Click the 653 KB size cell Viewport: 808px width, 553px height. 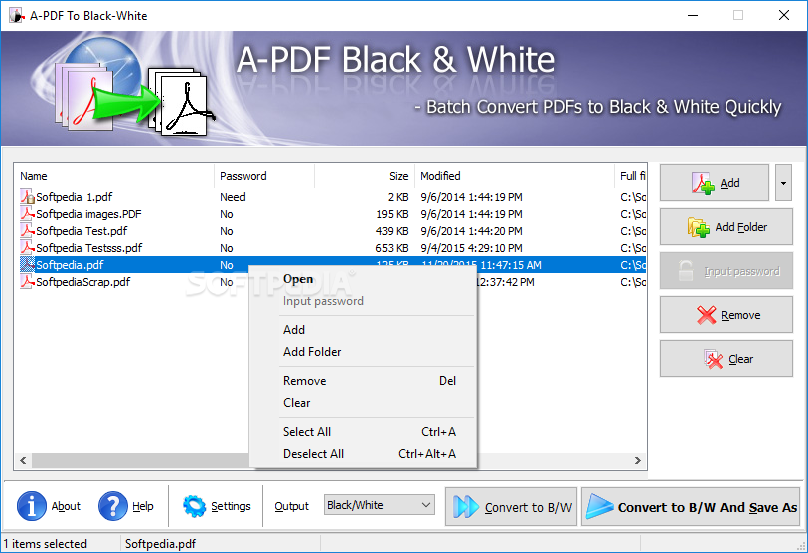click(x=393, y=248)
